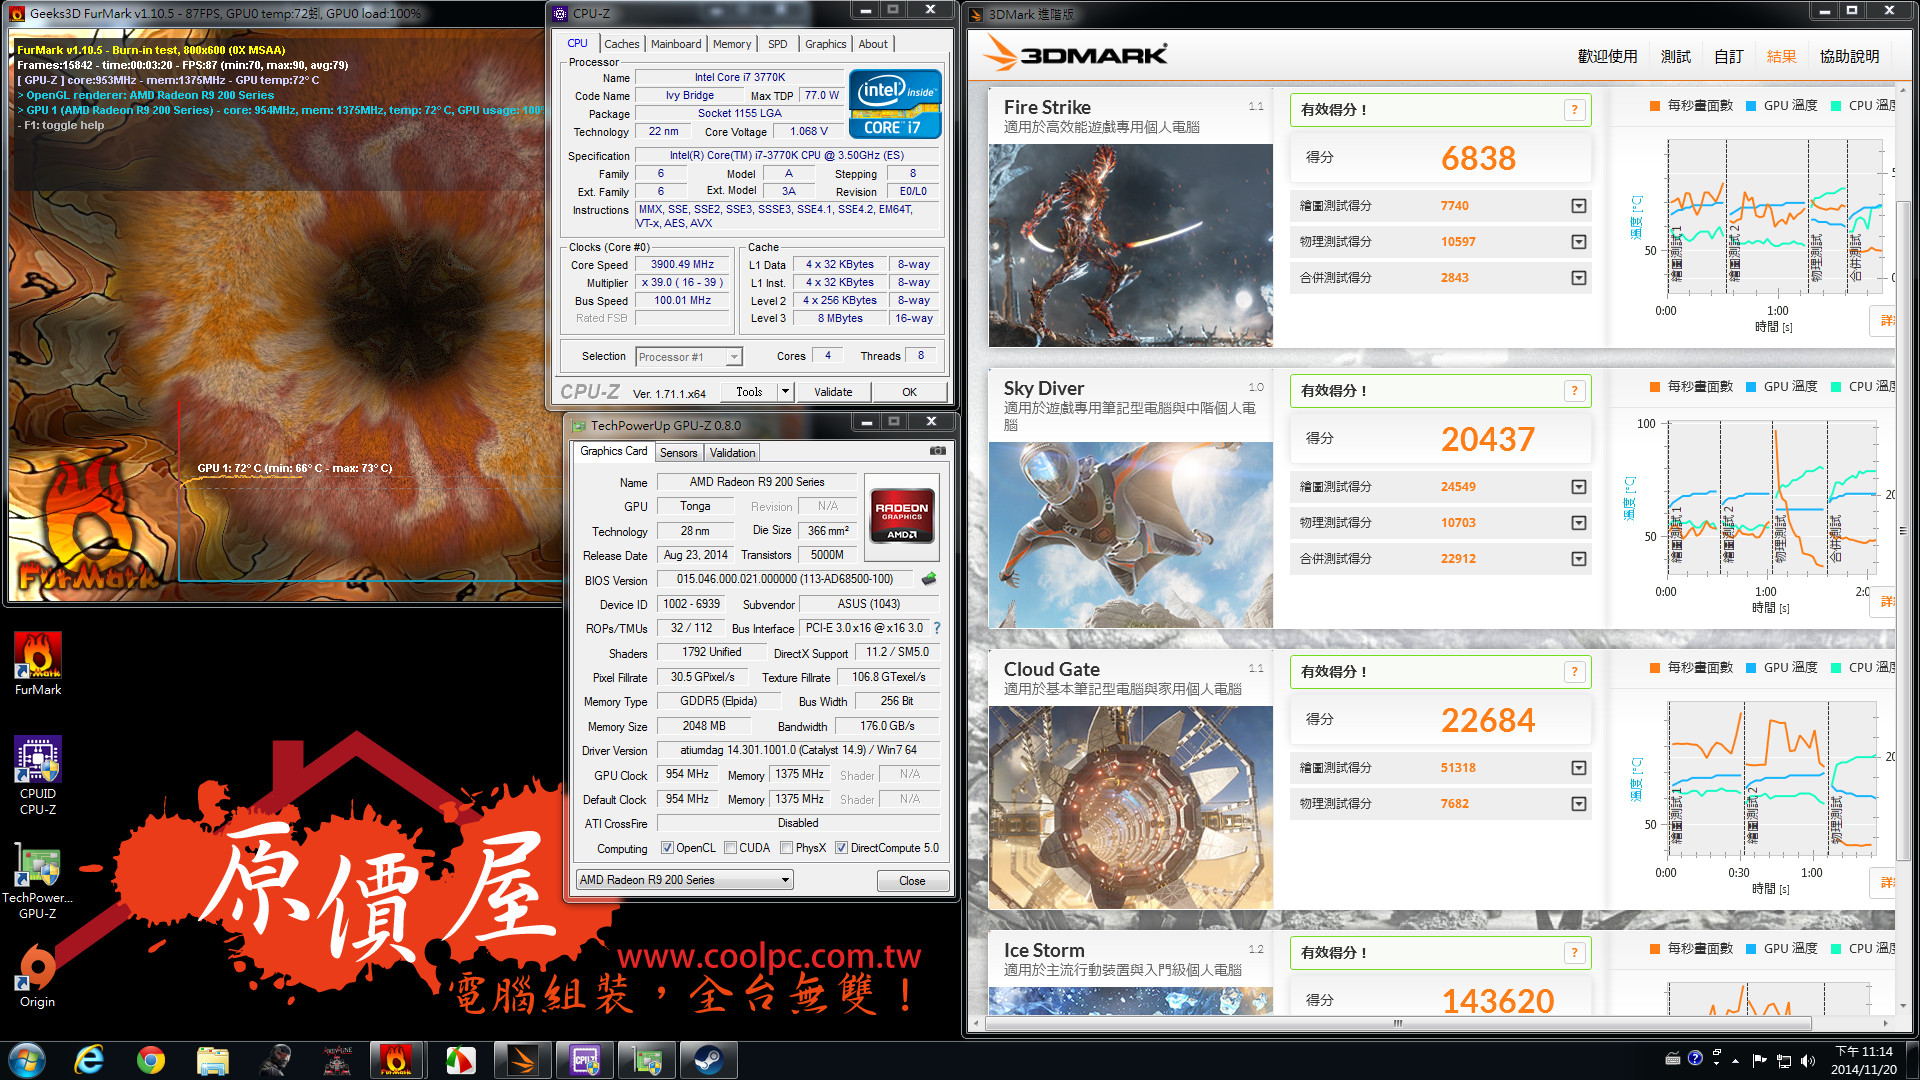Click Fire Strike benchmark thumbnail

pyautogui.click(x=1130, y=245)
